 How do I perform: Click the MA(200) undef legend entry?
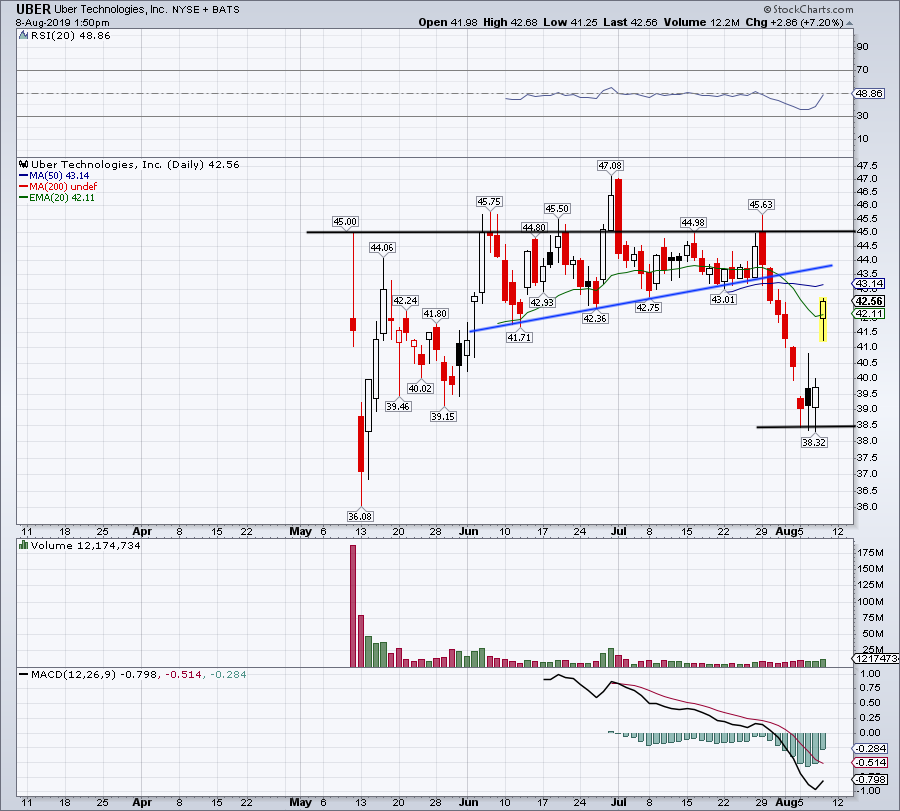point(58,187)
